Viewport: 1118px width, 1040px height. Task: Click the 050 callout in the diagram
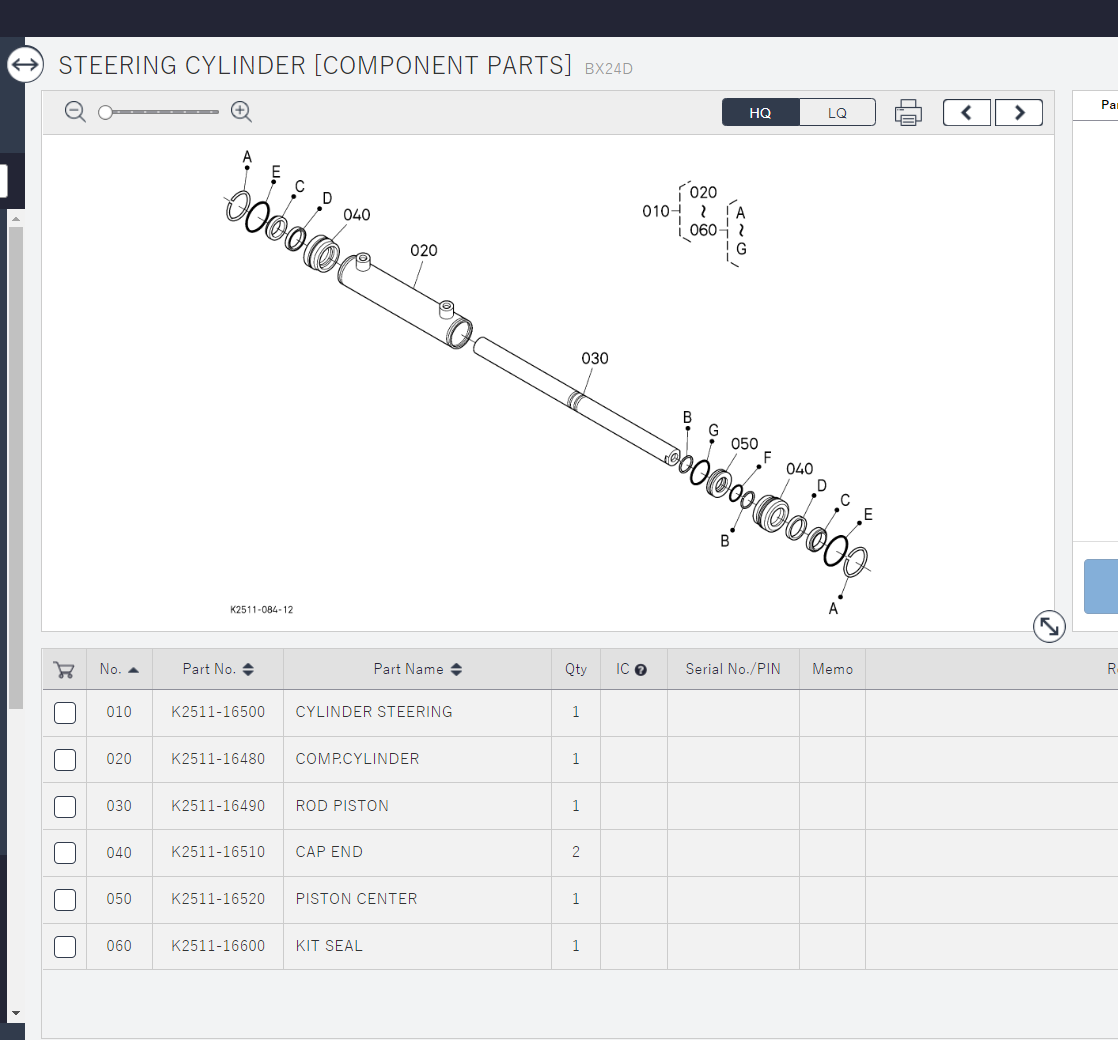pos(744,444)
